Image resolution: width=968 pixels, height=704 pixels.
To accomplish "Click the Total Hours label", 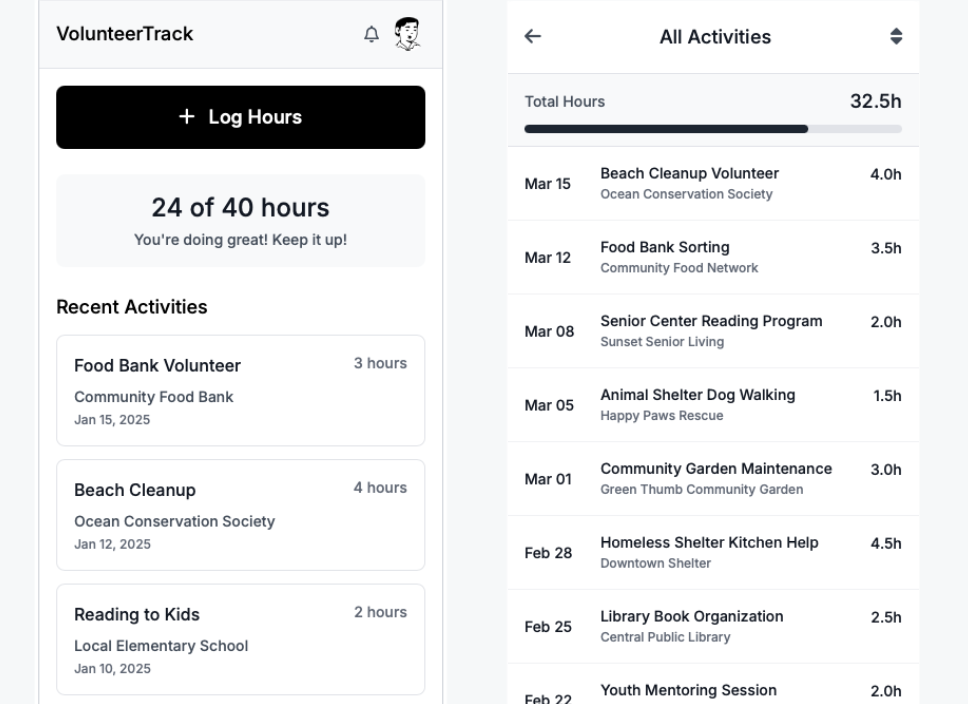I will (x=564, y=101).
